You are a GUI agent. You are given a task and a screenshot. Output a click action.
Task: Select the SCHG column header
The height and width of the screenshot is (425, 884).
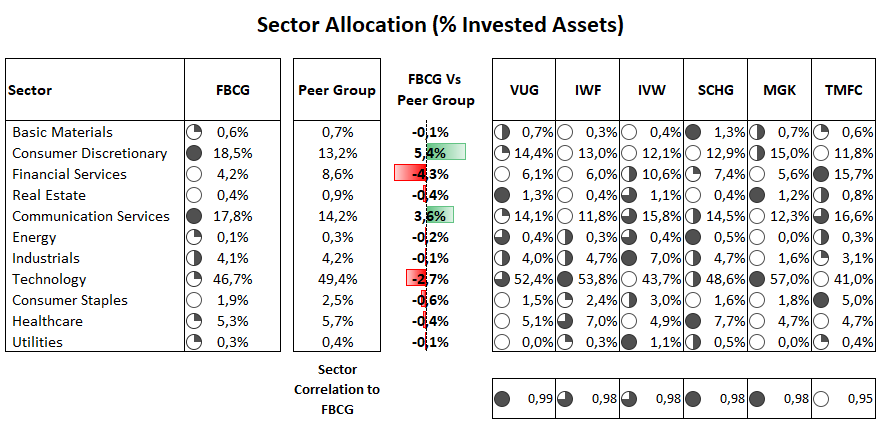coord(715,90)
